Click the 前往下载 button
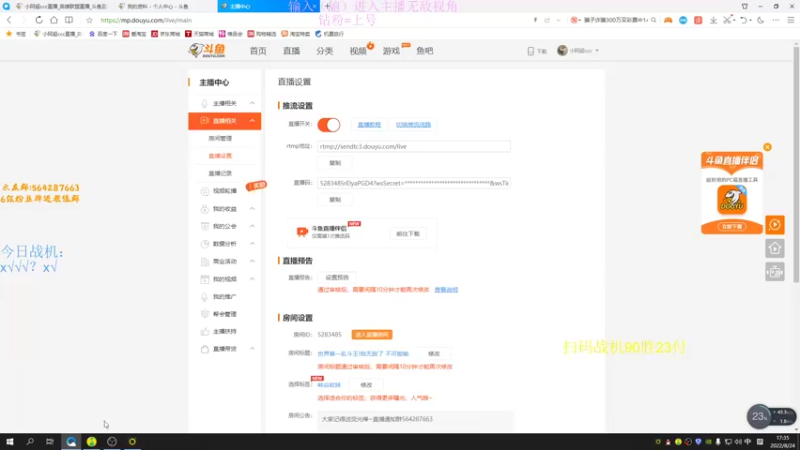Image resolution: width=800 pixels, height=450 pixels. 408,234
